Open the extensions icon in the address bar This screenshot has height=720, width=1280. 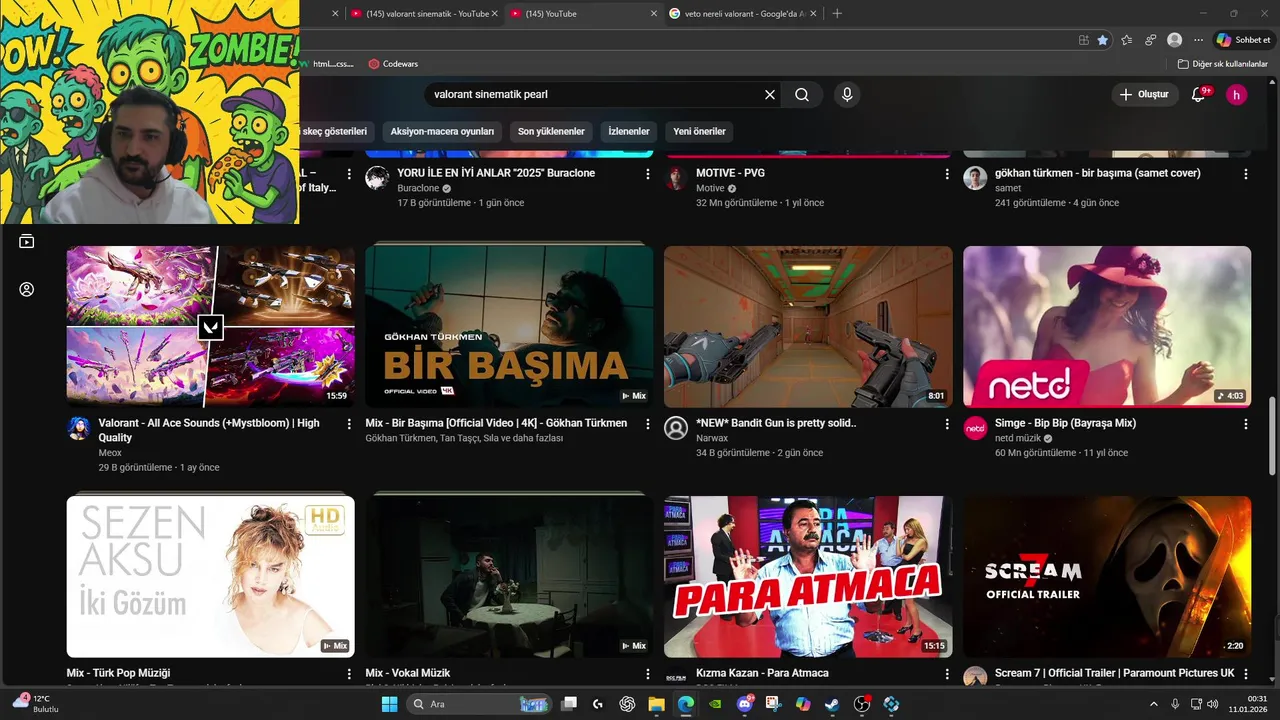click(1084, 40)
